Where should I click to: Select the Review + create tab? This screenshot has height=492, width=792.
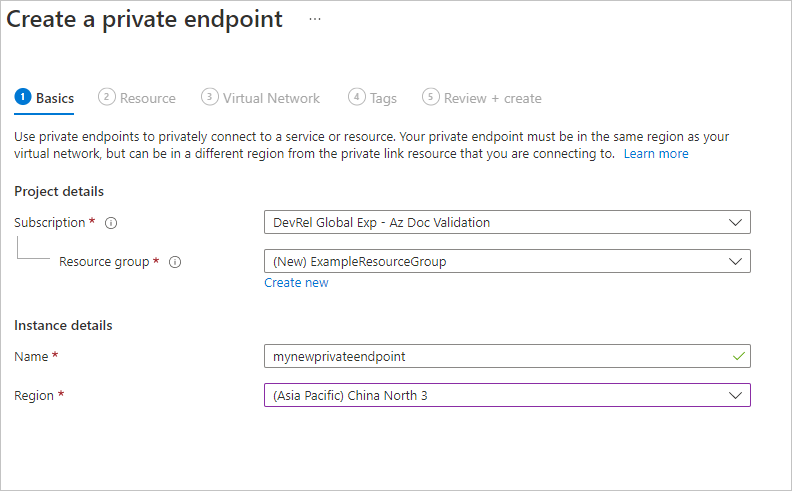point(492,98)
